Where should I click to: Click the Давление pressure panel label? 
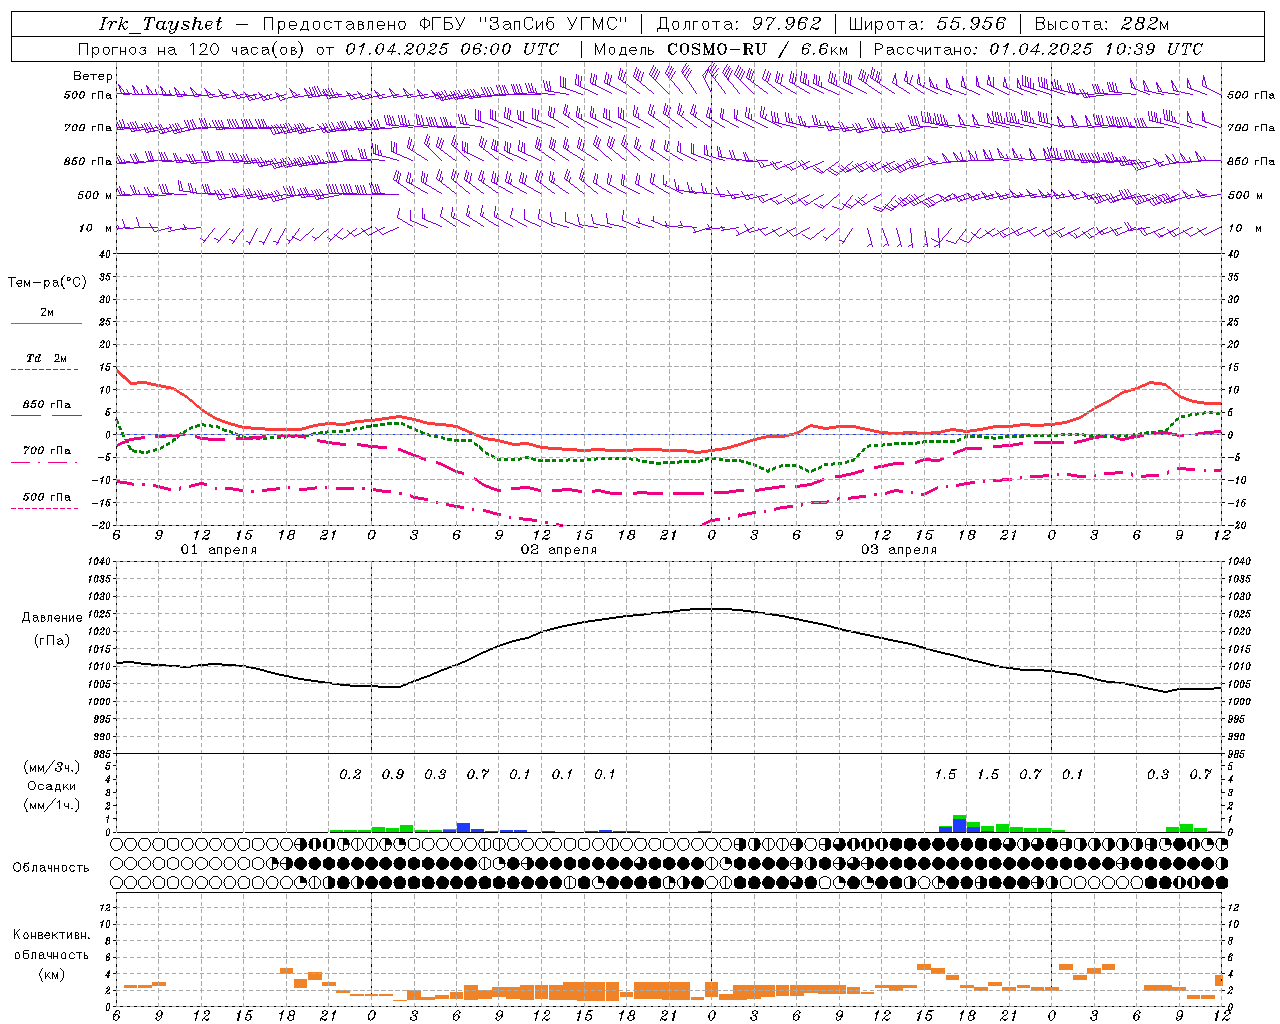pyautogui.click(x=52, y=618)
